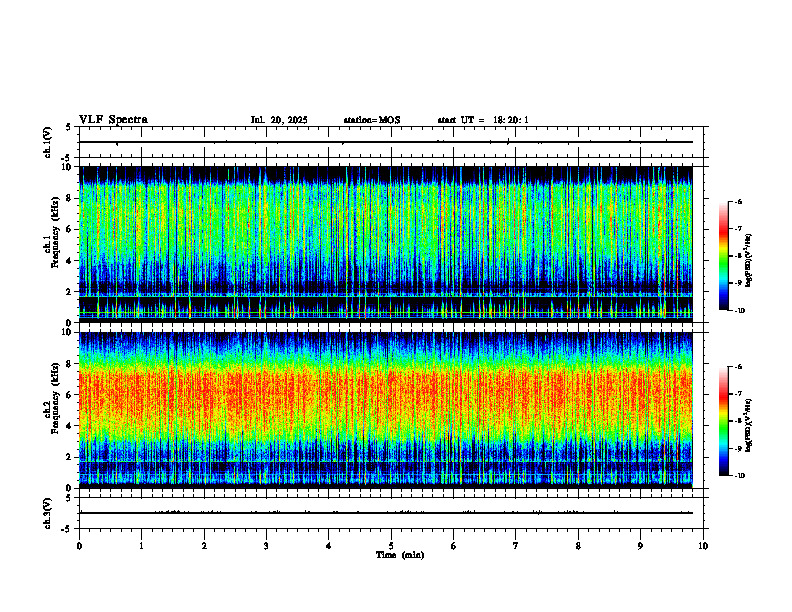Click the ch.1 color scale log(PSD) unit label
The image size is (792, 612).
749,260
